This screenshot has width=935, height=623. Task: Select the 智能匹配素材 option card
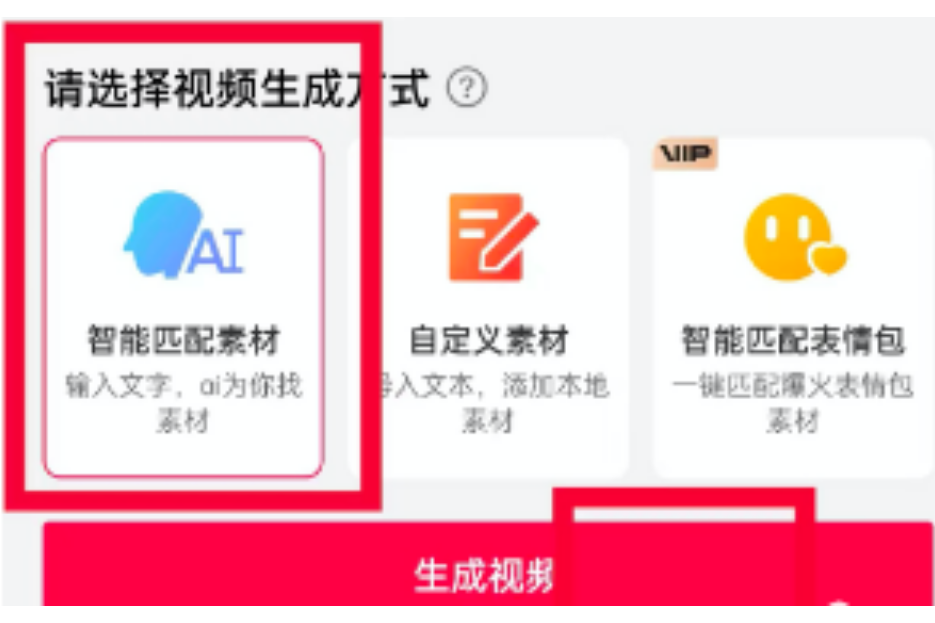tap(184, 308)
